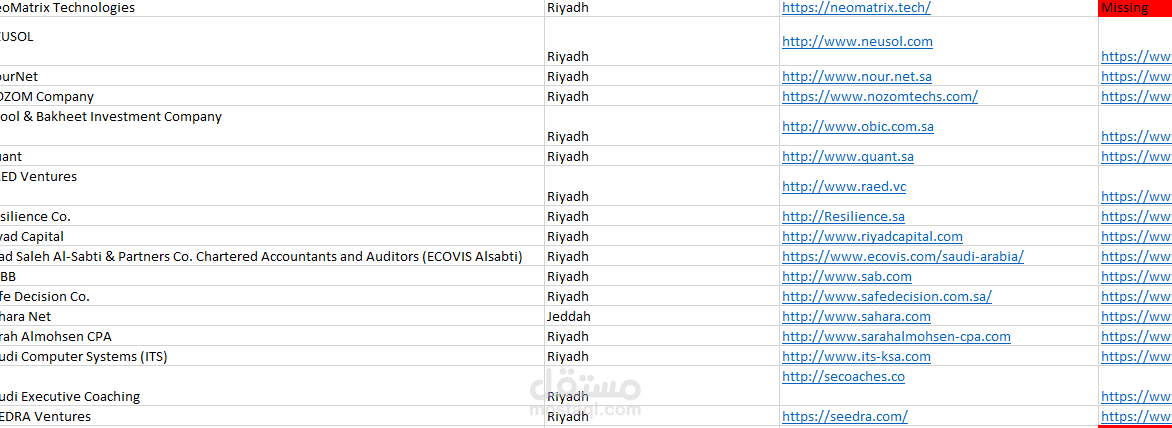
Task: Open the www.nozomtechs.com link
Action: point(880,96)
